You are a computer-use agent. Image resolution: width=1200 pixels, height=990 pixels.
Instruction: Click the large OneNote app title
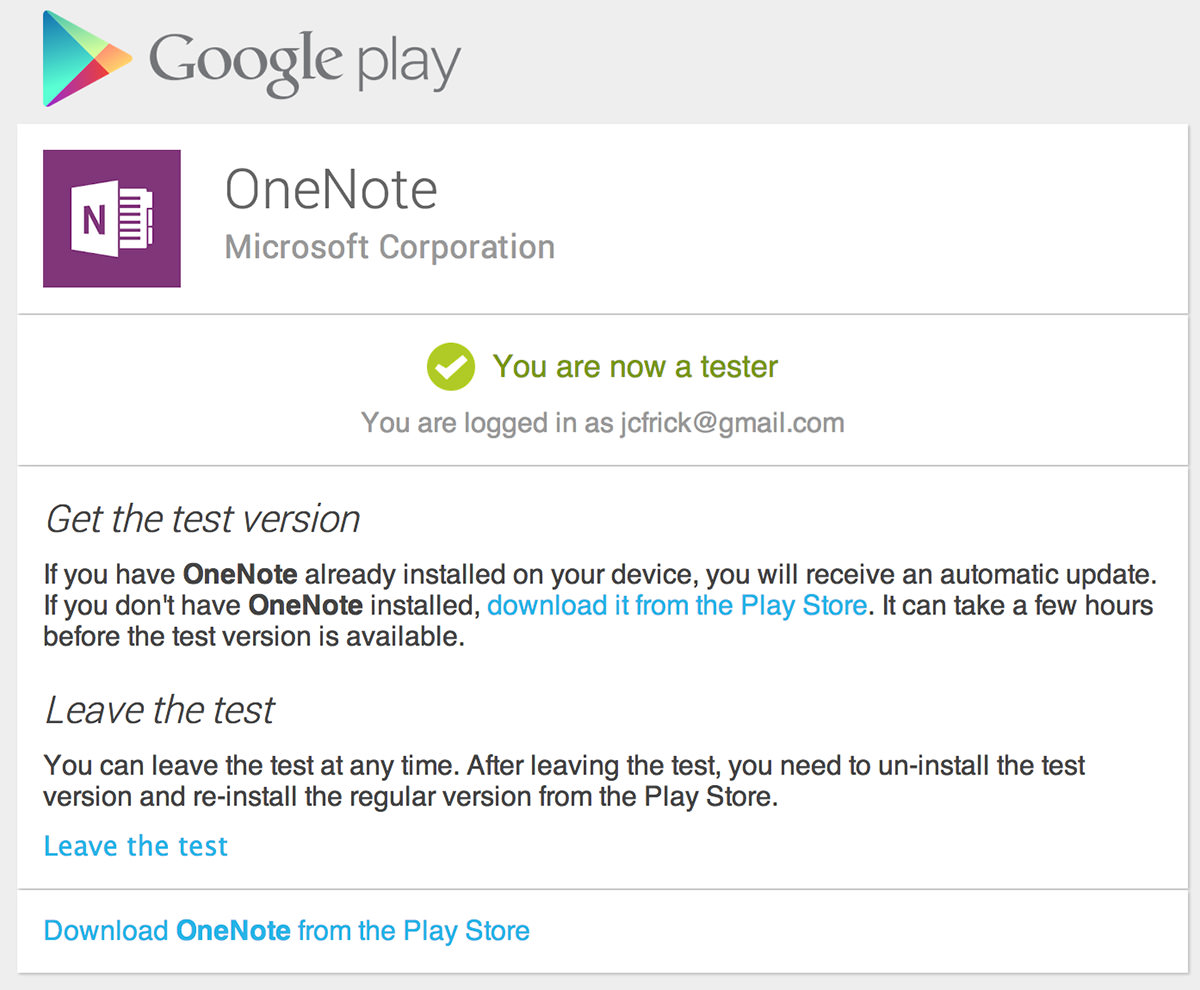[331, 189]
